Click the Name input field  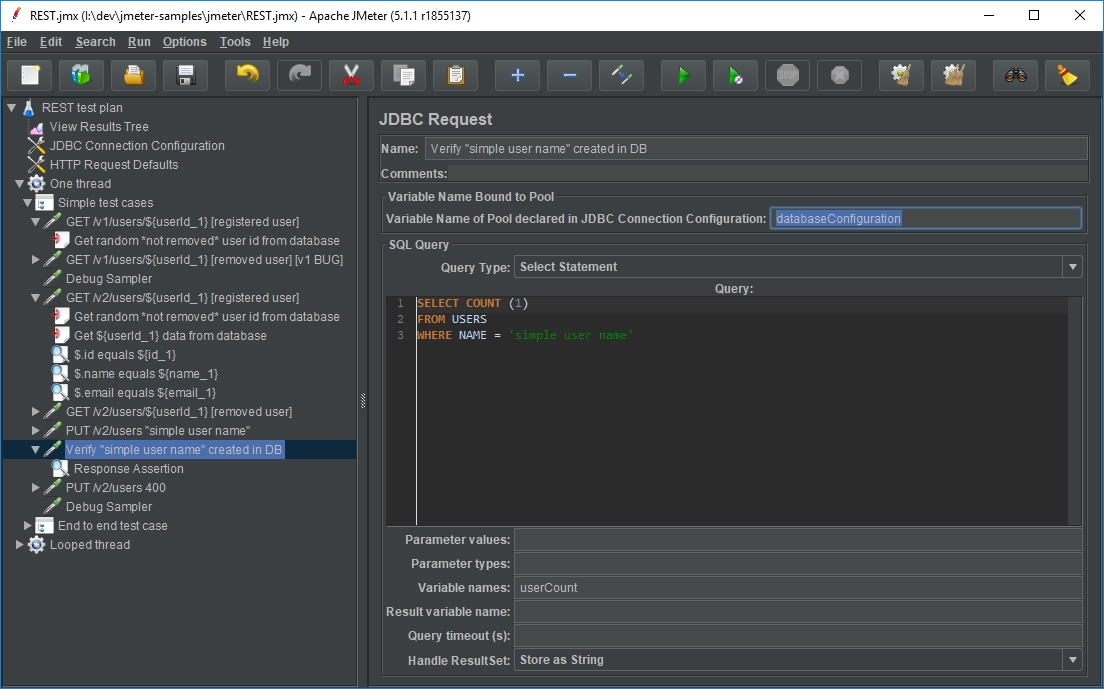point(756,148)
